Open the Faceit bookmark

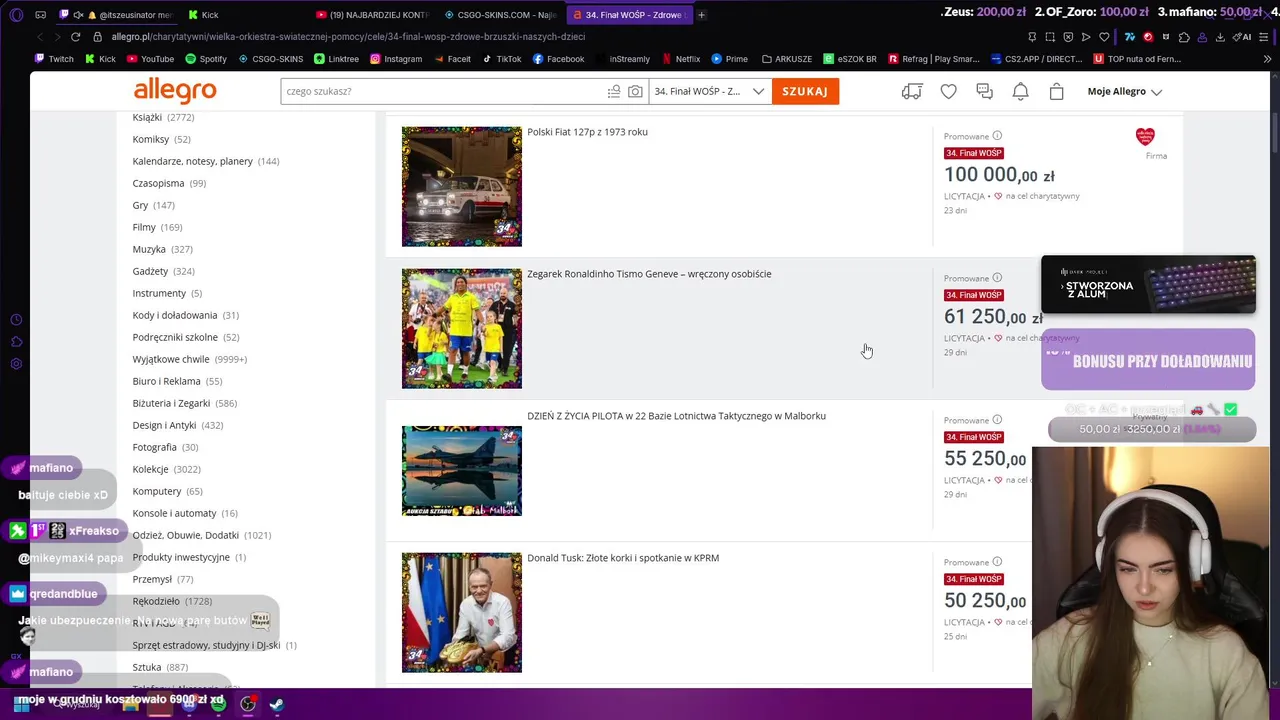452,59
